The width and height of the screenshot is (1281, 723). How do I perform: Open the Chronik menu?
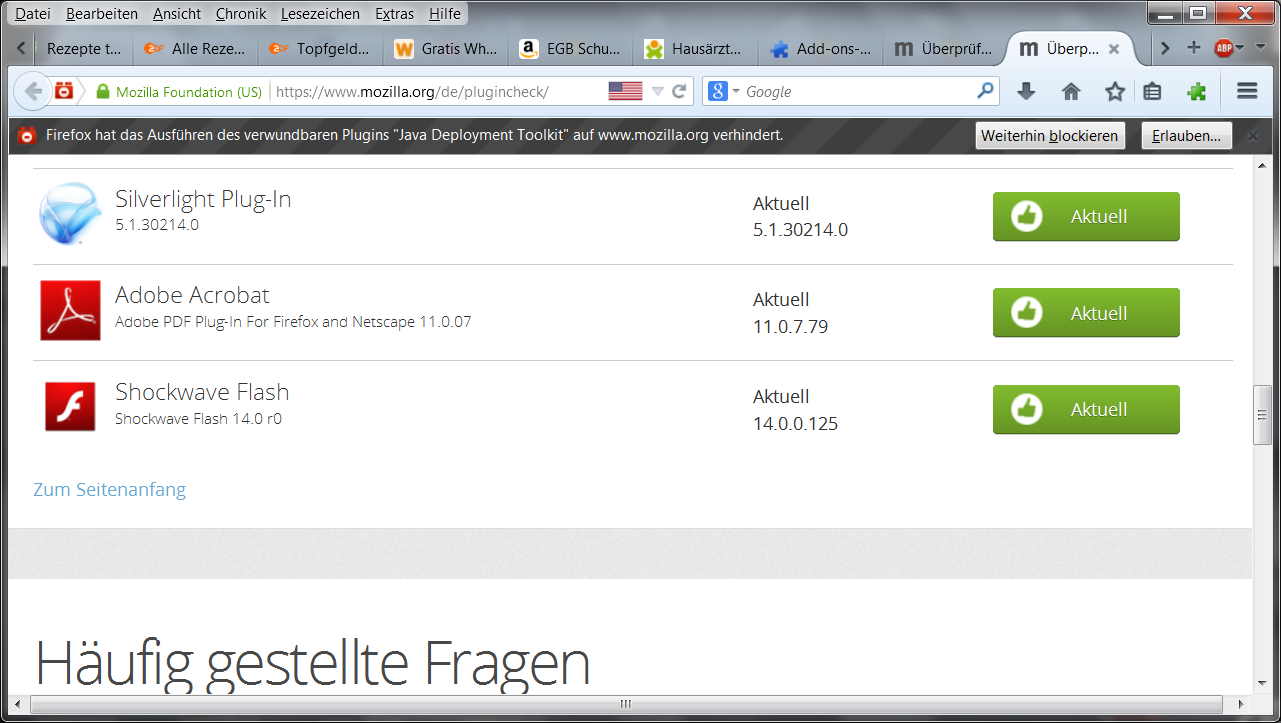click(241, 14)
